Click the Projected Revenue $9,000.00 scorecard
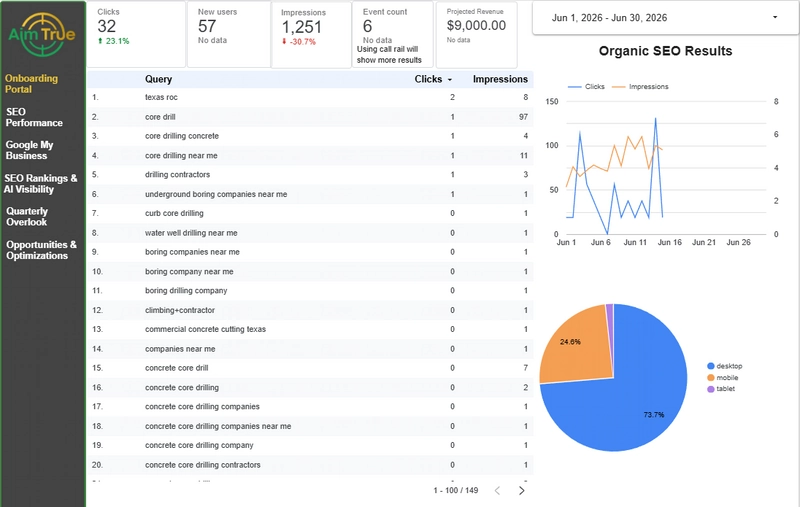The height and width of the screenshot is (507, 800). coord(477,34)
